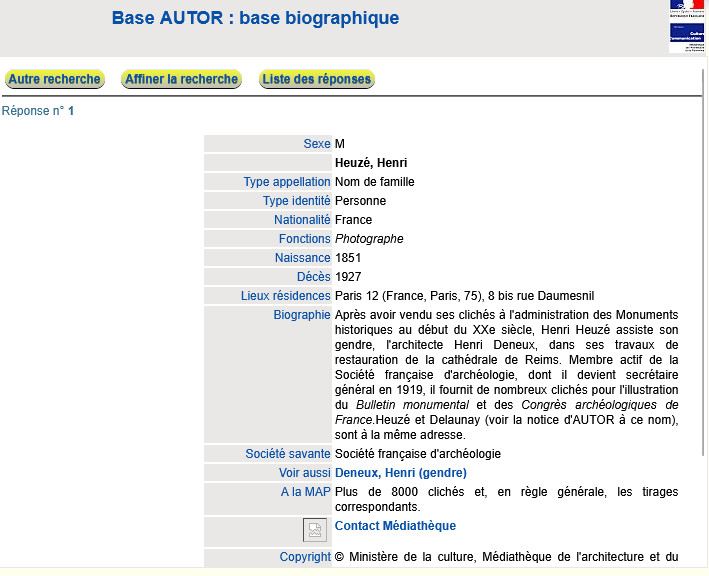Open the Deneux, Henri (gendre) link
The image size is (709, 576).
(400, 473)
